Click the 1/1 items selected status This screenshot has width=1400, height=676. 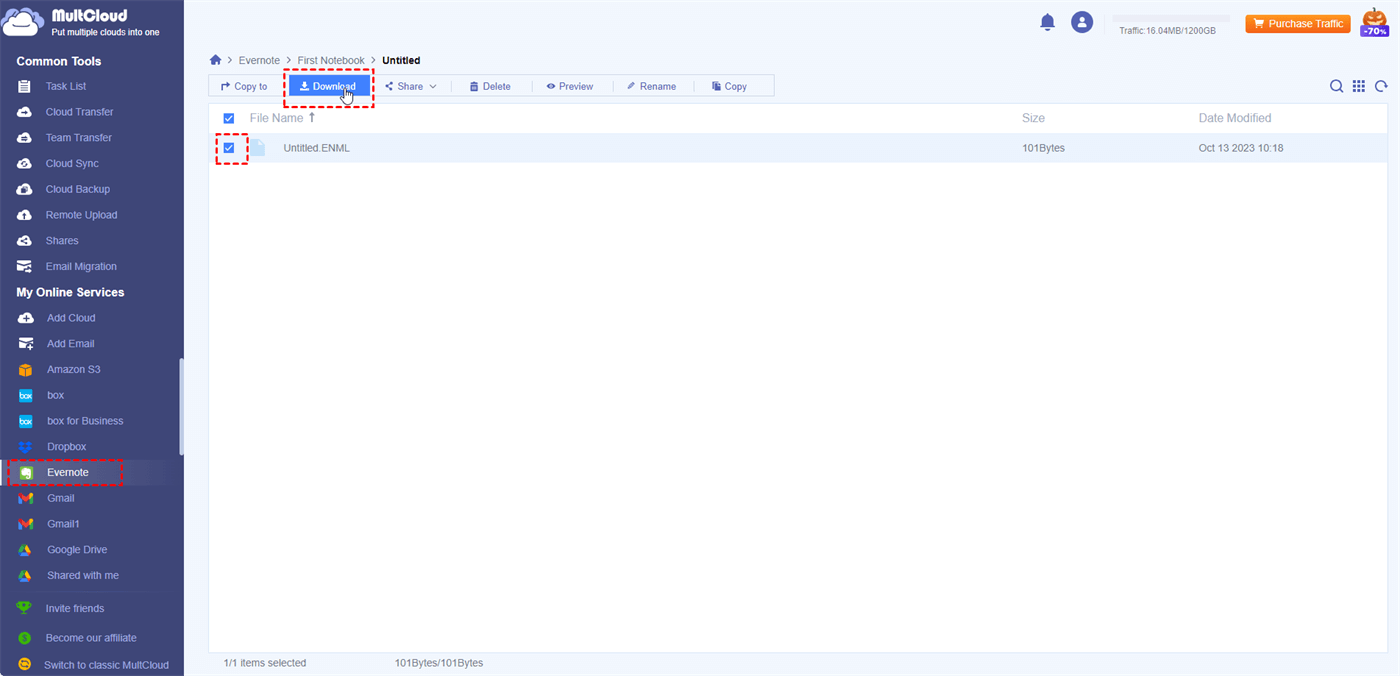(x=265, y=663)
